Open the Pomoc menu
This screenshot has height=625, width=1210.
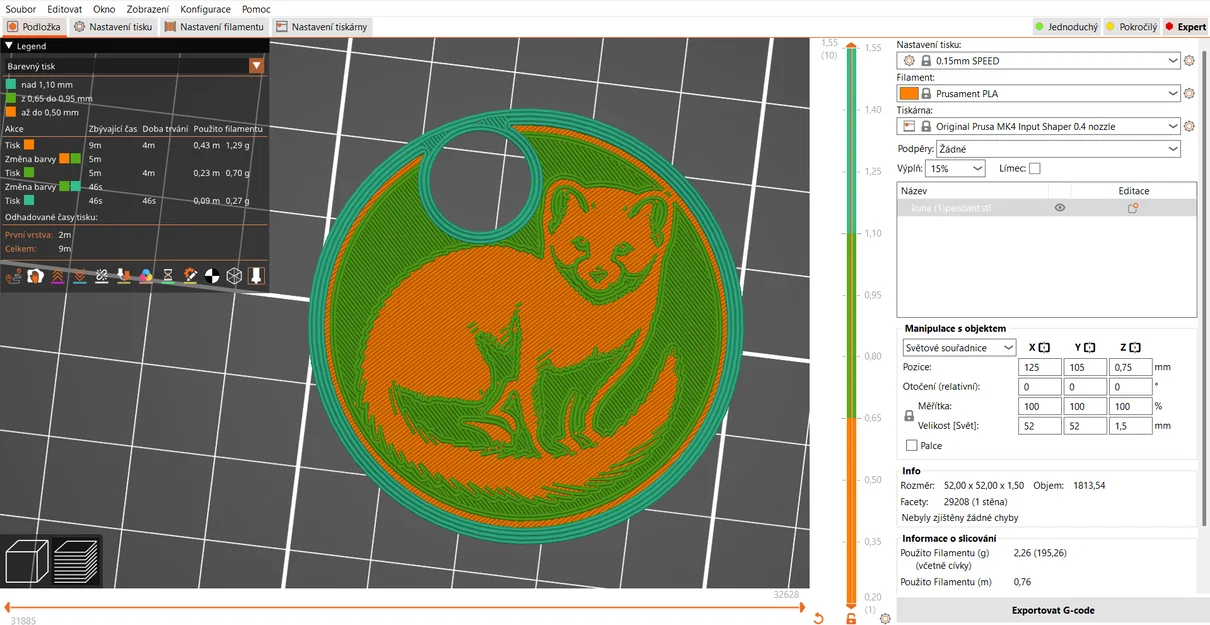pyautogui.click(x=256, y=9)
